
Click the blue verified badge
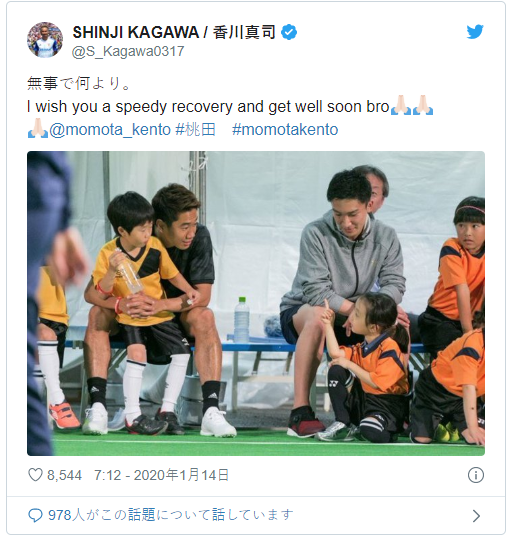[289, 32]
